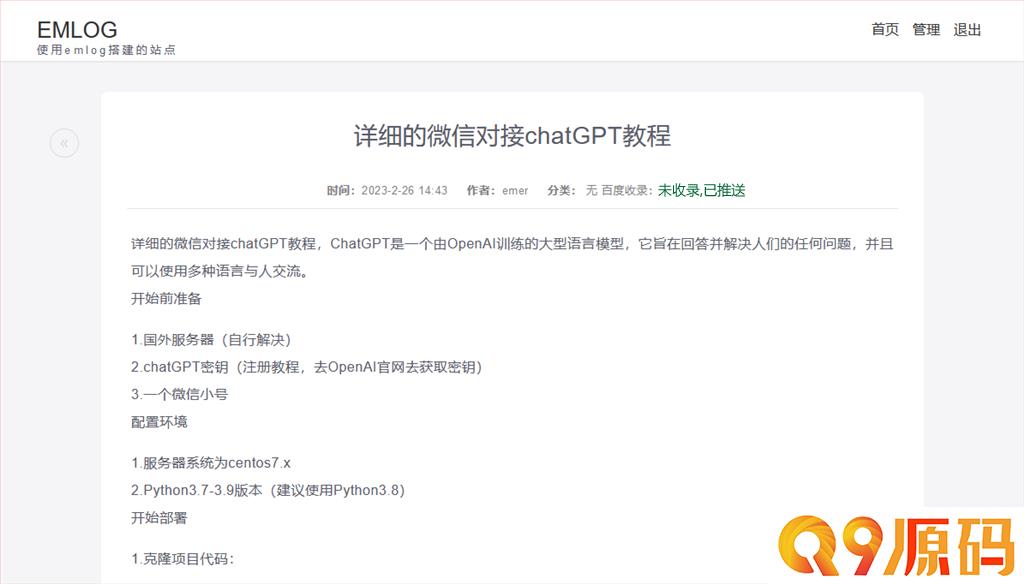Click the date 2023-2-26 14:43
1024x584 pixels.
pos(404,191)
